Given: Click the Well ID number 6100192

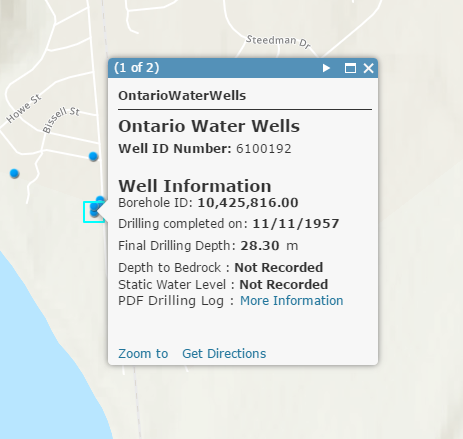Looking at the screenshot, I should point(264,149).
